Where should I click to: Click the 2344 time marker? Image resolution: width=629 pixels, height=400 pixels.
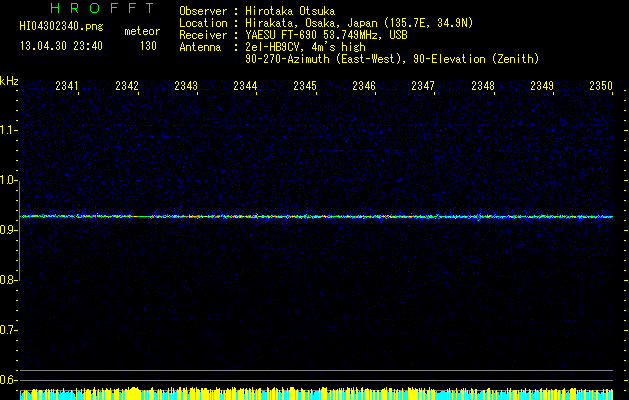[x=246, y=86]
